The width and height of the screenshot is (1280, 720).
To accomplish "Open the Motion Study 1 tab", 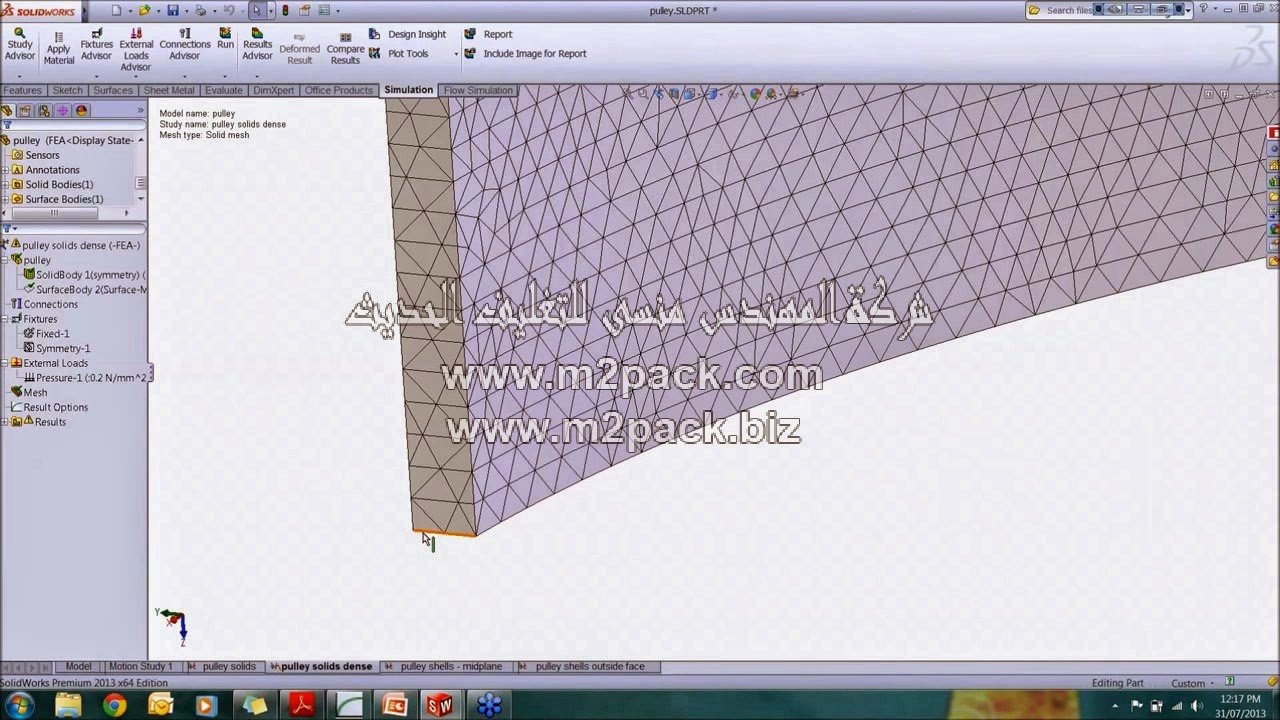I will tap(140, 666).
